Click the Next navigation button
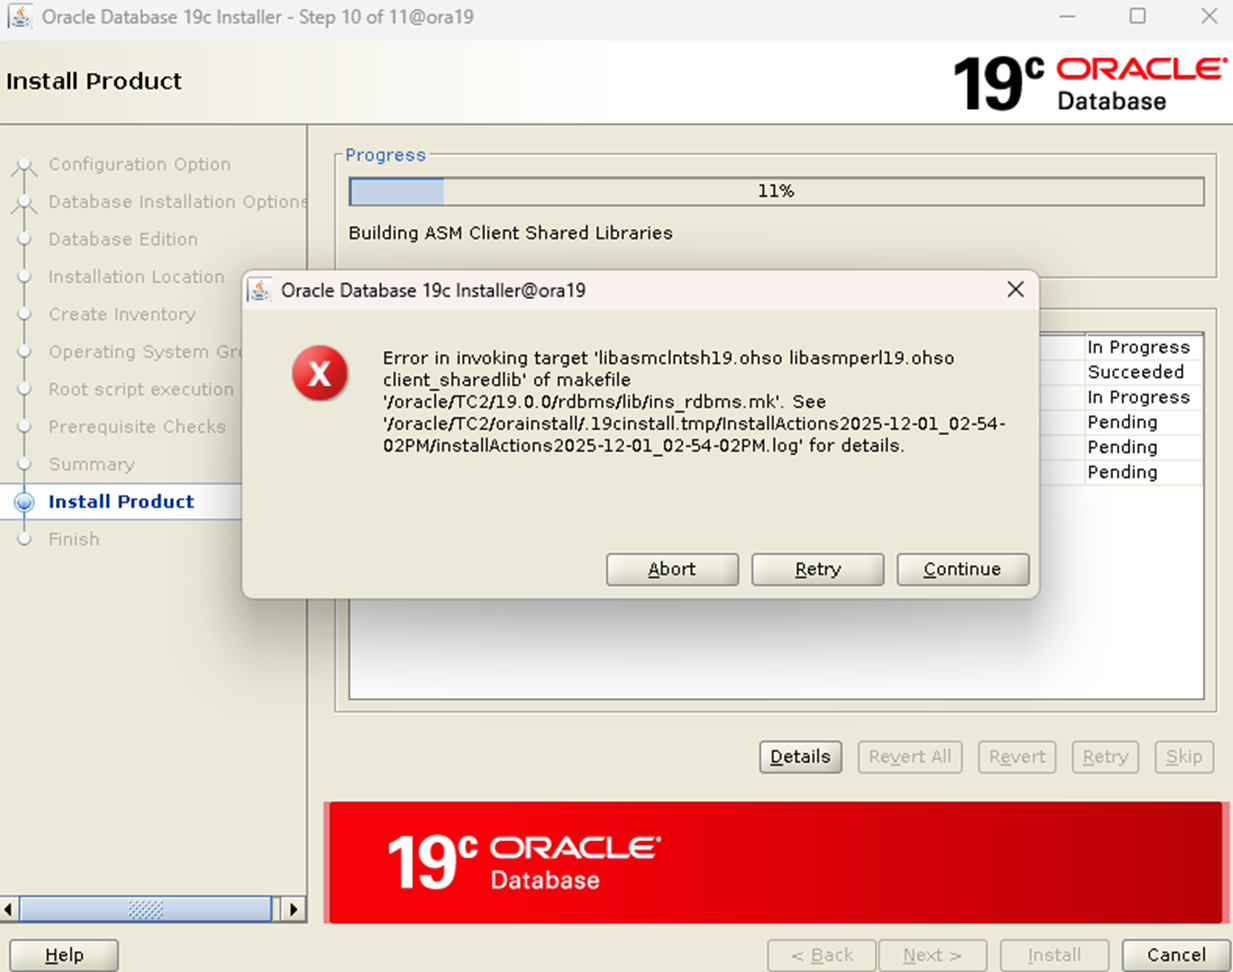 tap(933, 955)
